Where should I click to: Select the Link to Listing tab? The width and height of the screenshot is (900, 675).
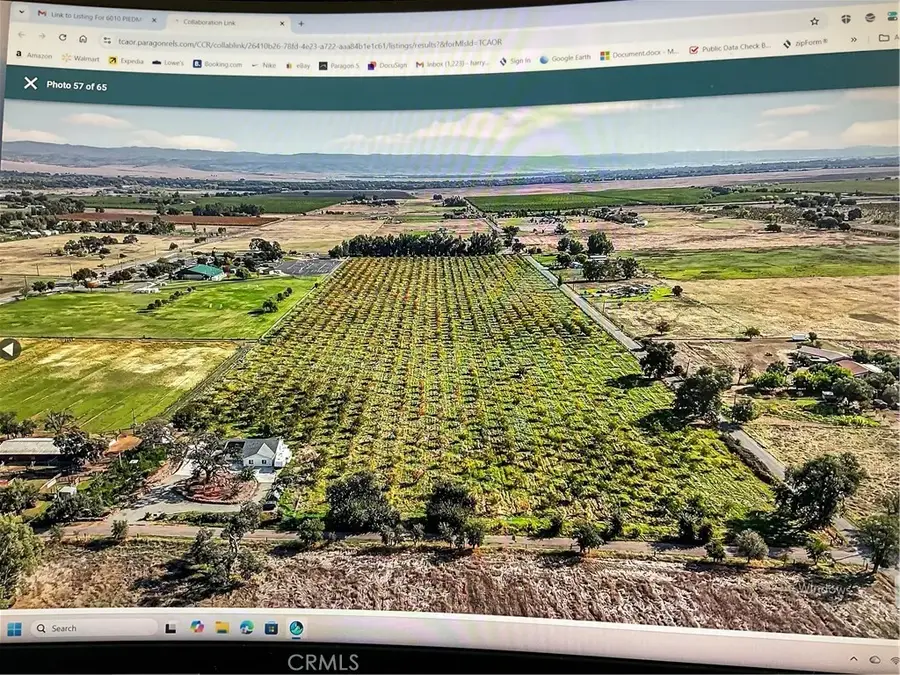pos(95,16)
